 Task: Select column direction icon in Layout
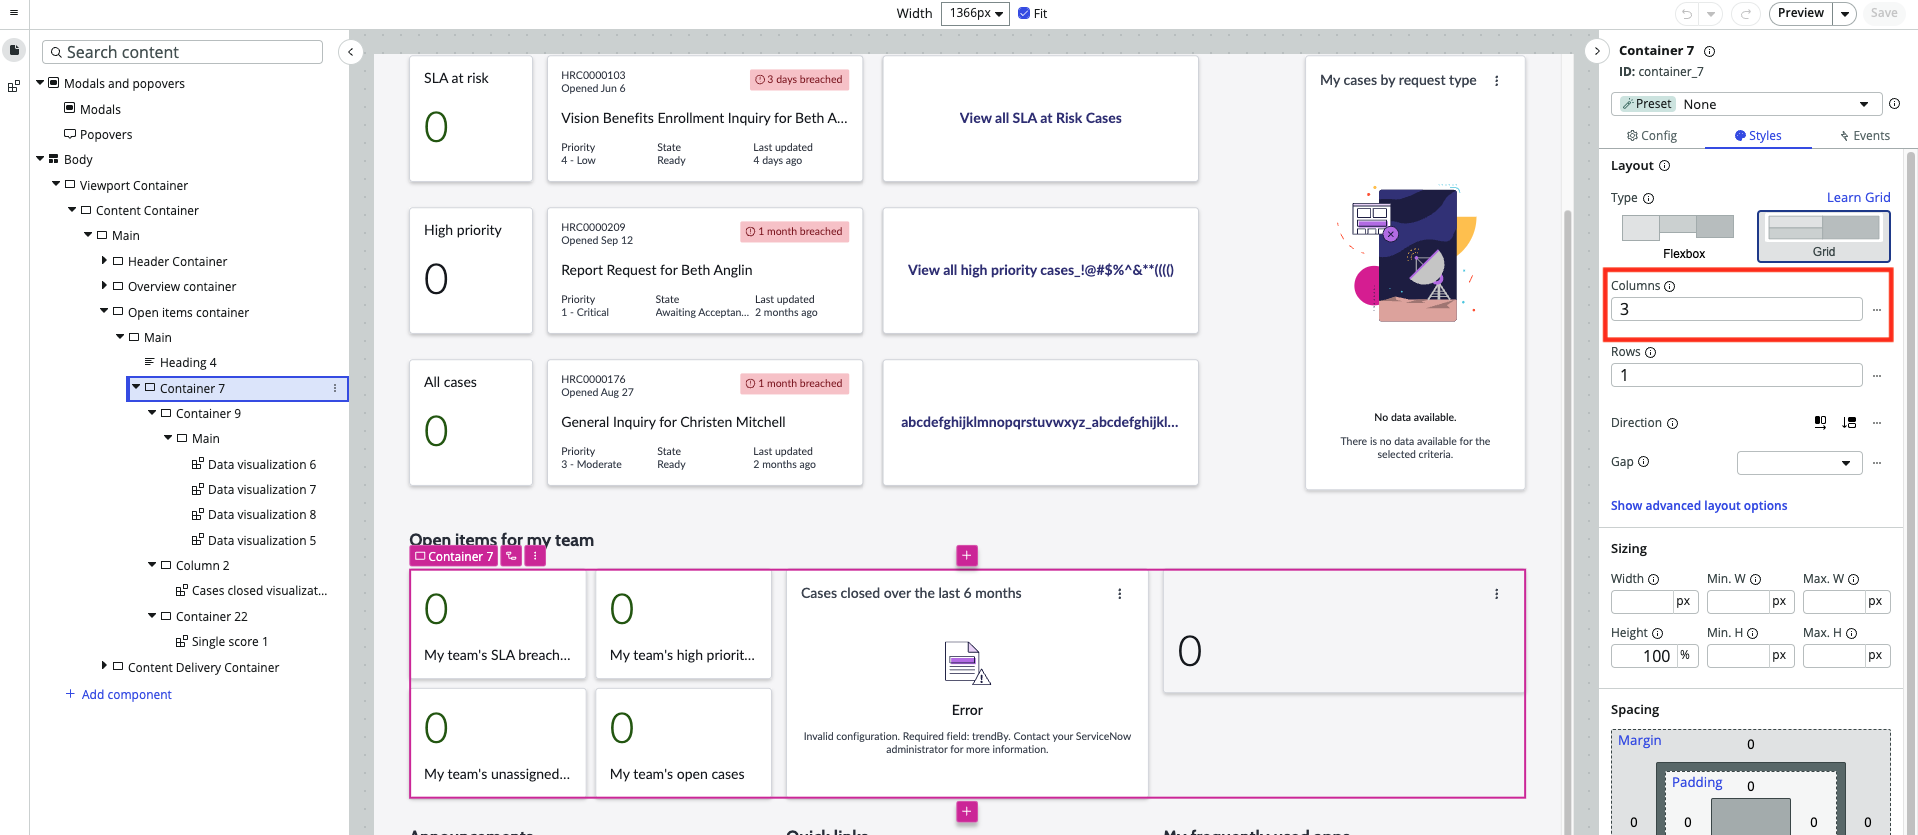click(x=1849, y=423)
